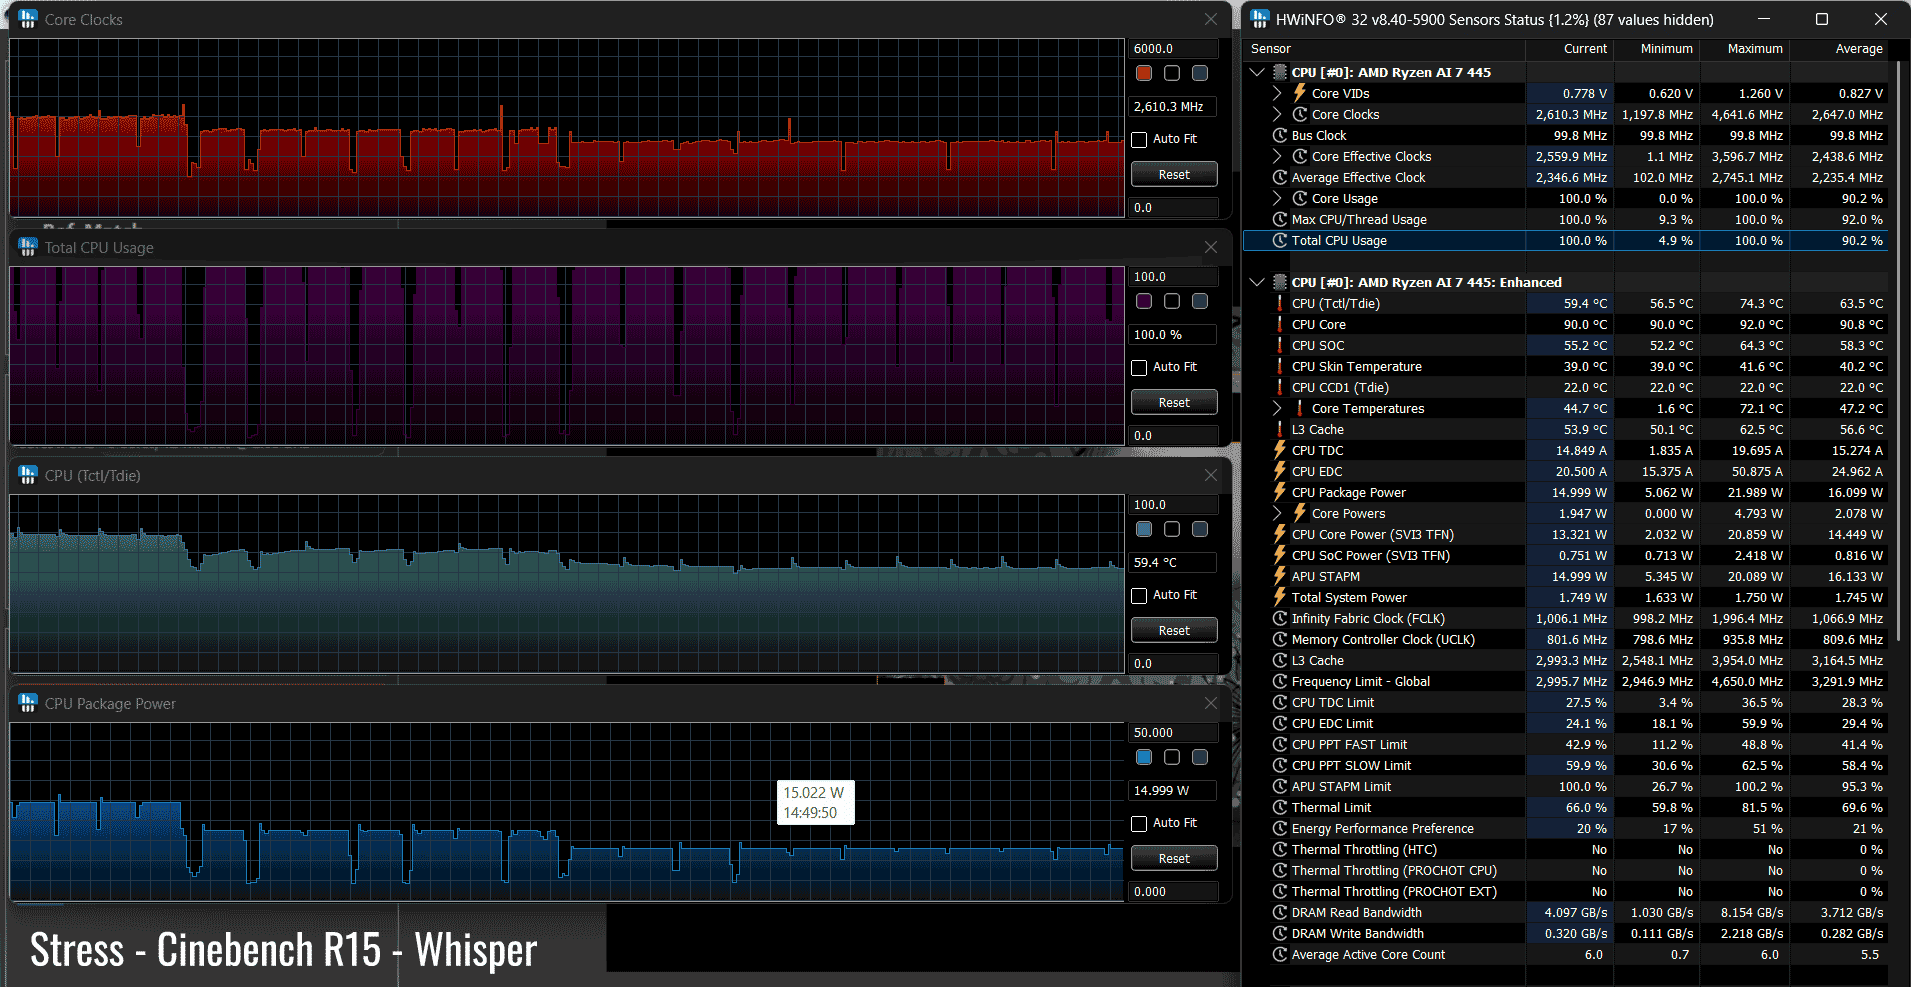Enable Auto Fit in Core Clocks graph
The height and width of the screenshot is (987, 1911).
tap(1139, 139)
